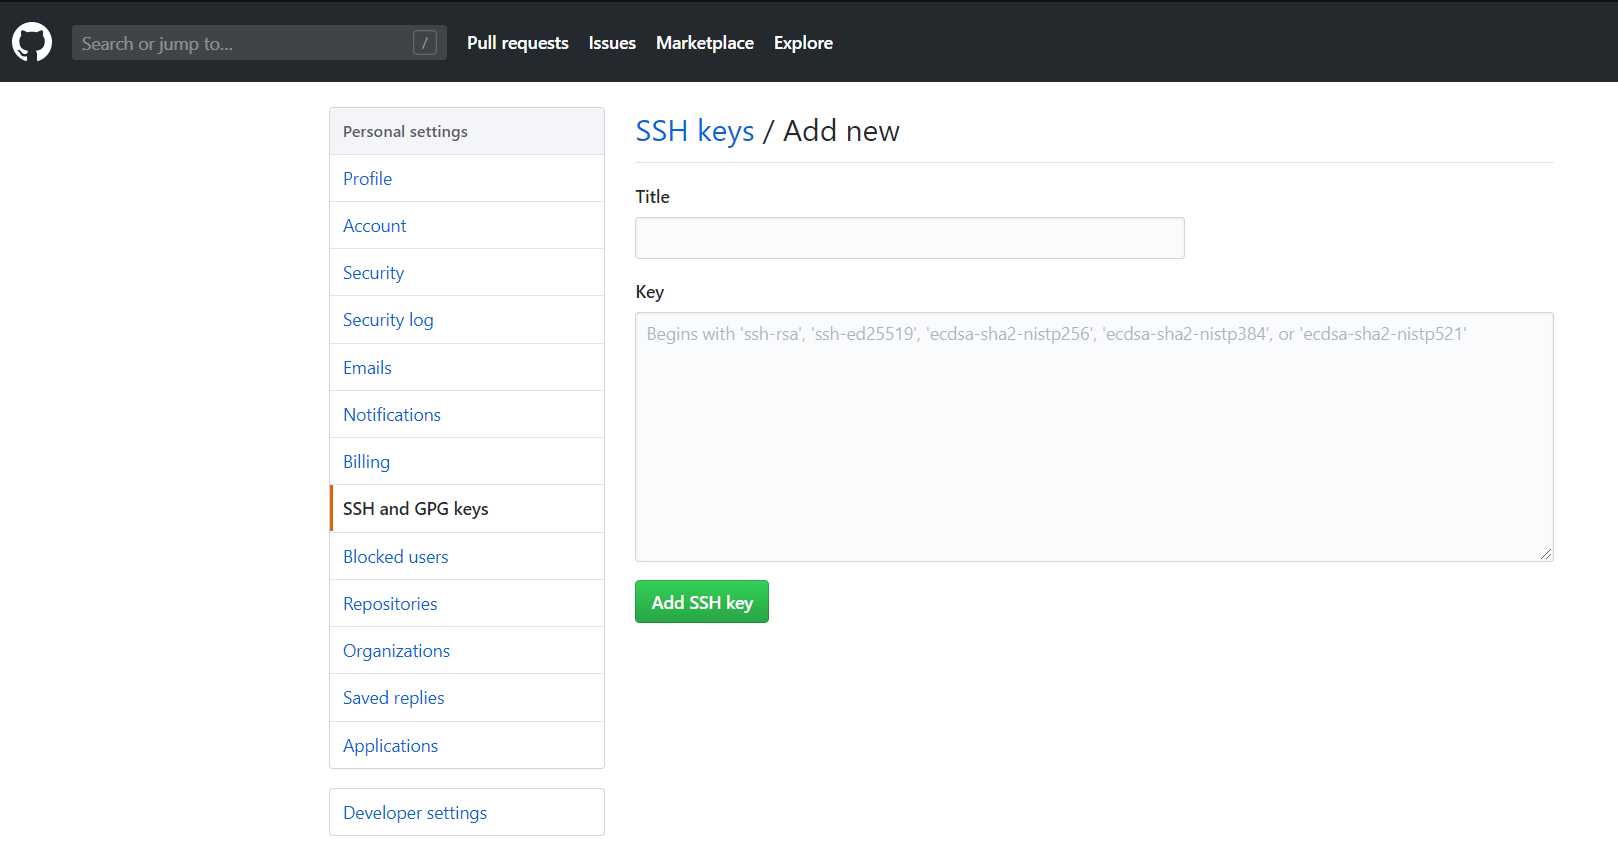1618x866 pixels.
Task: Click the Personal settings header
Action: (x=467, y=131)
